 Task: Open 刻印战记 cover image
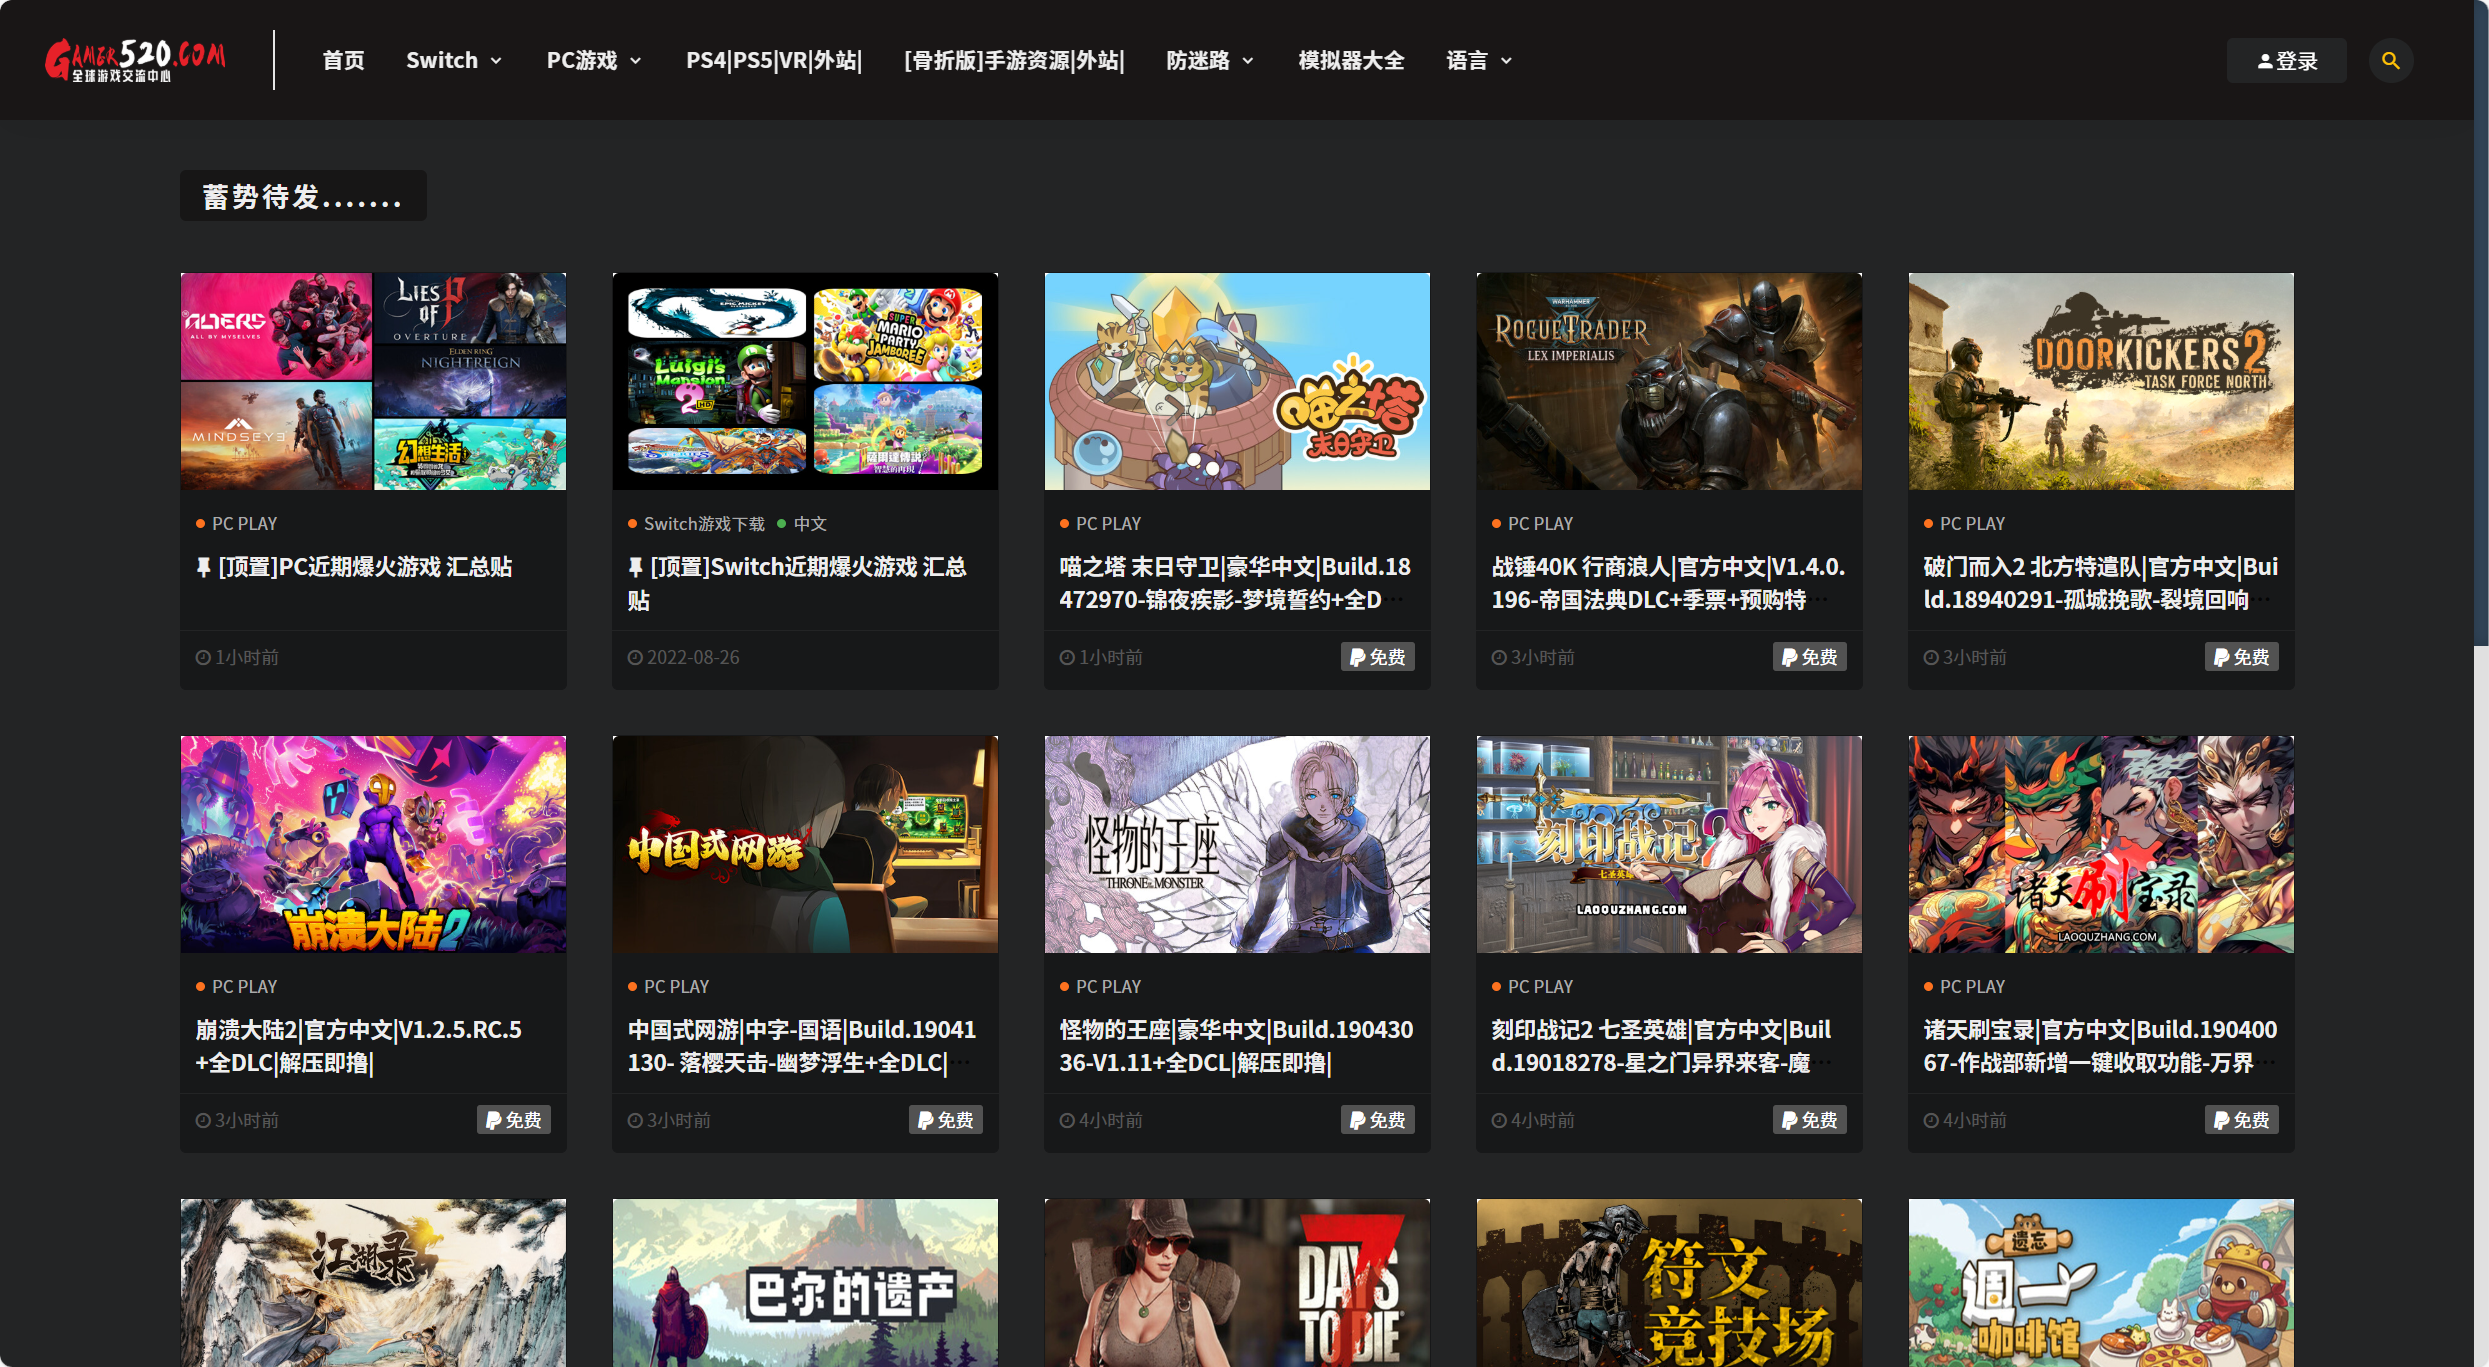[x=1669, y=844]
